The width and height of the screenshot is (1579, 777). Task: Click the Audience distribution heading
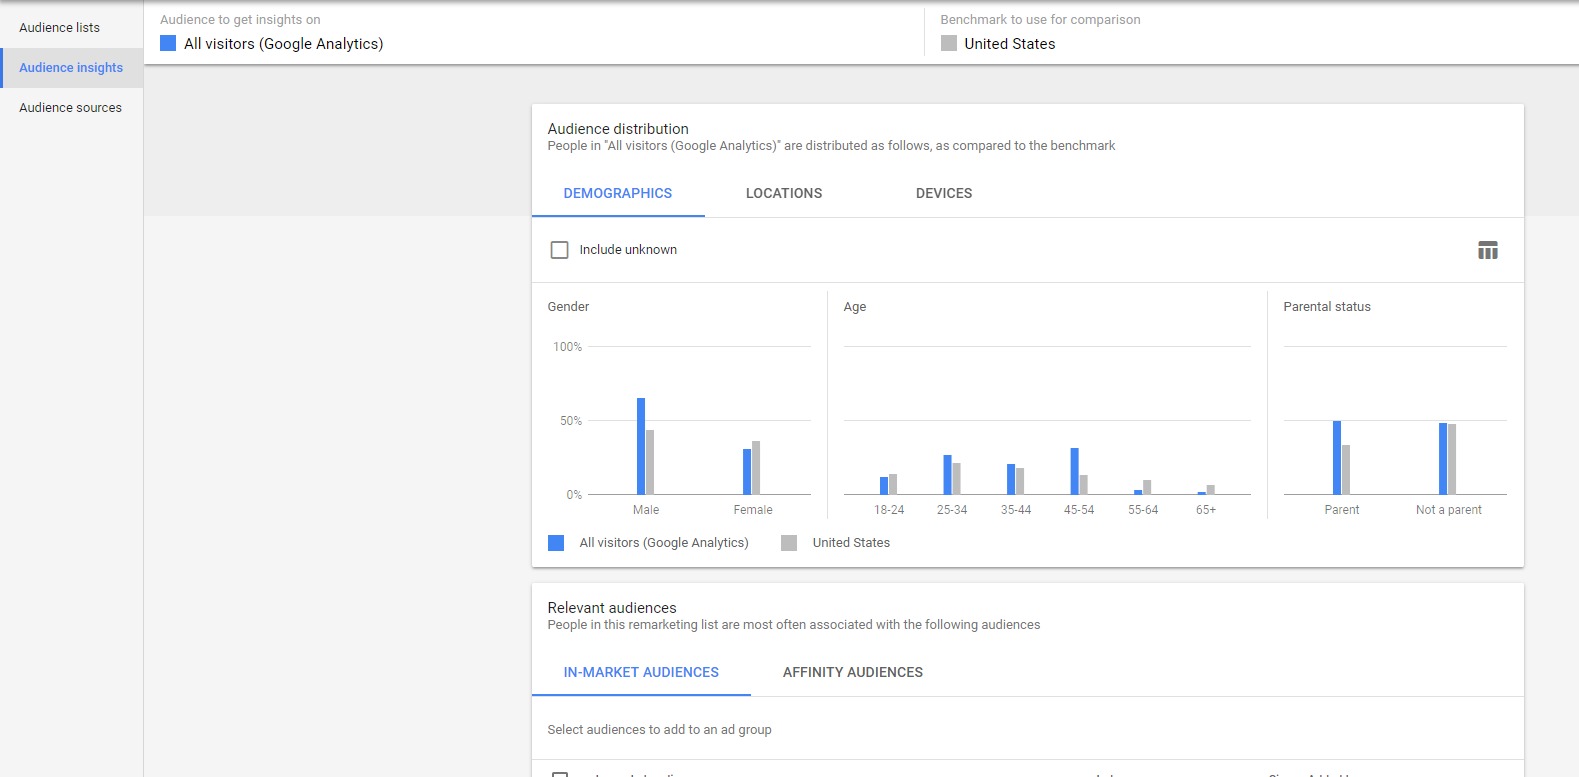tap(618, 129)
